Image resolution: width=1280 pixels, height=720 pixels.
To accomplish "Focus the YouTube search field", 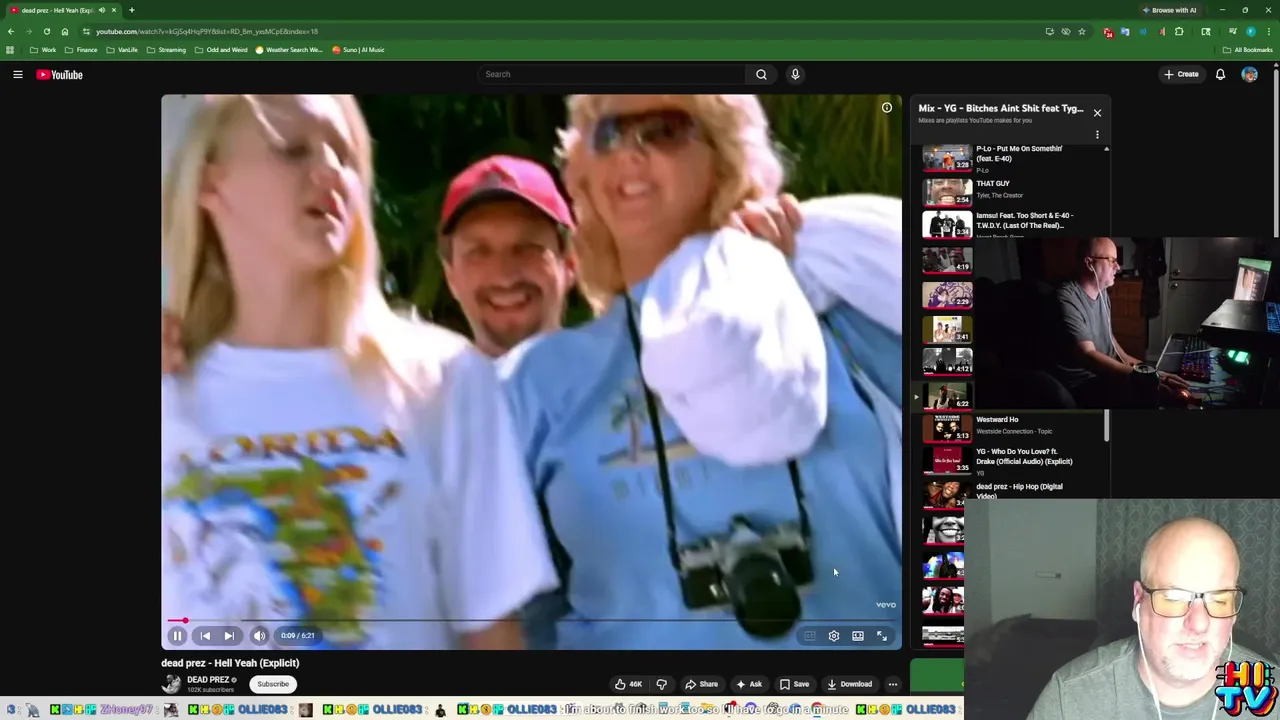I will pos(612,74).
